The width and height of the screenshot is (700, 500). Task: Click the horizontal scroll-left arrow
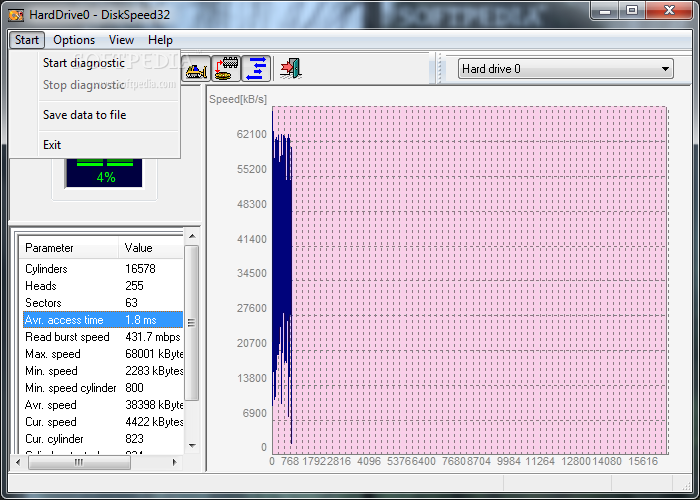coord(18,462)
